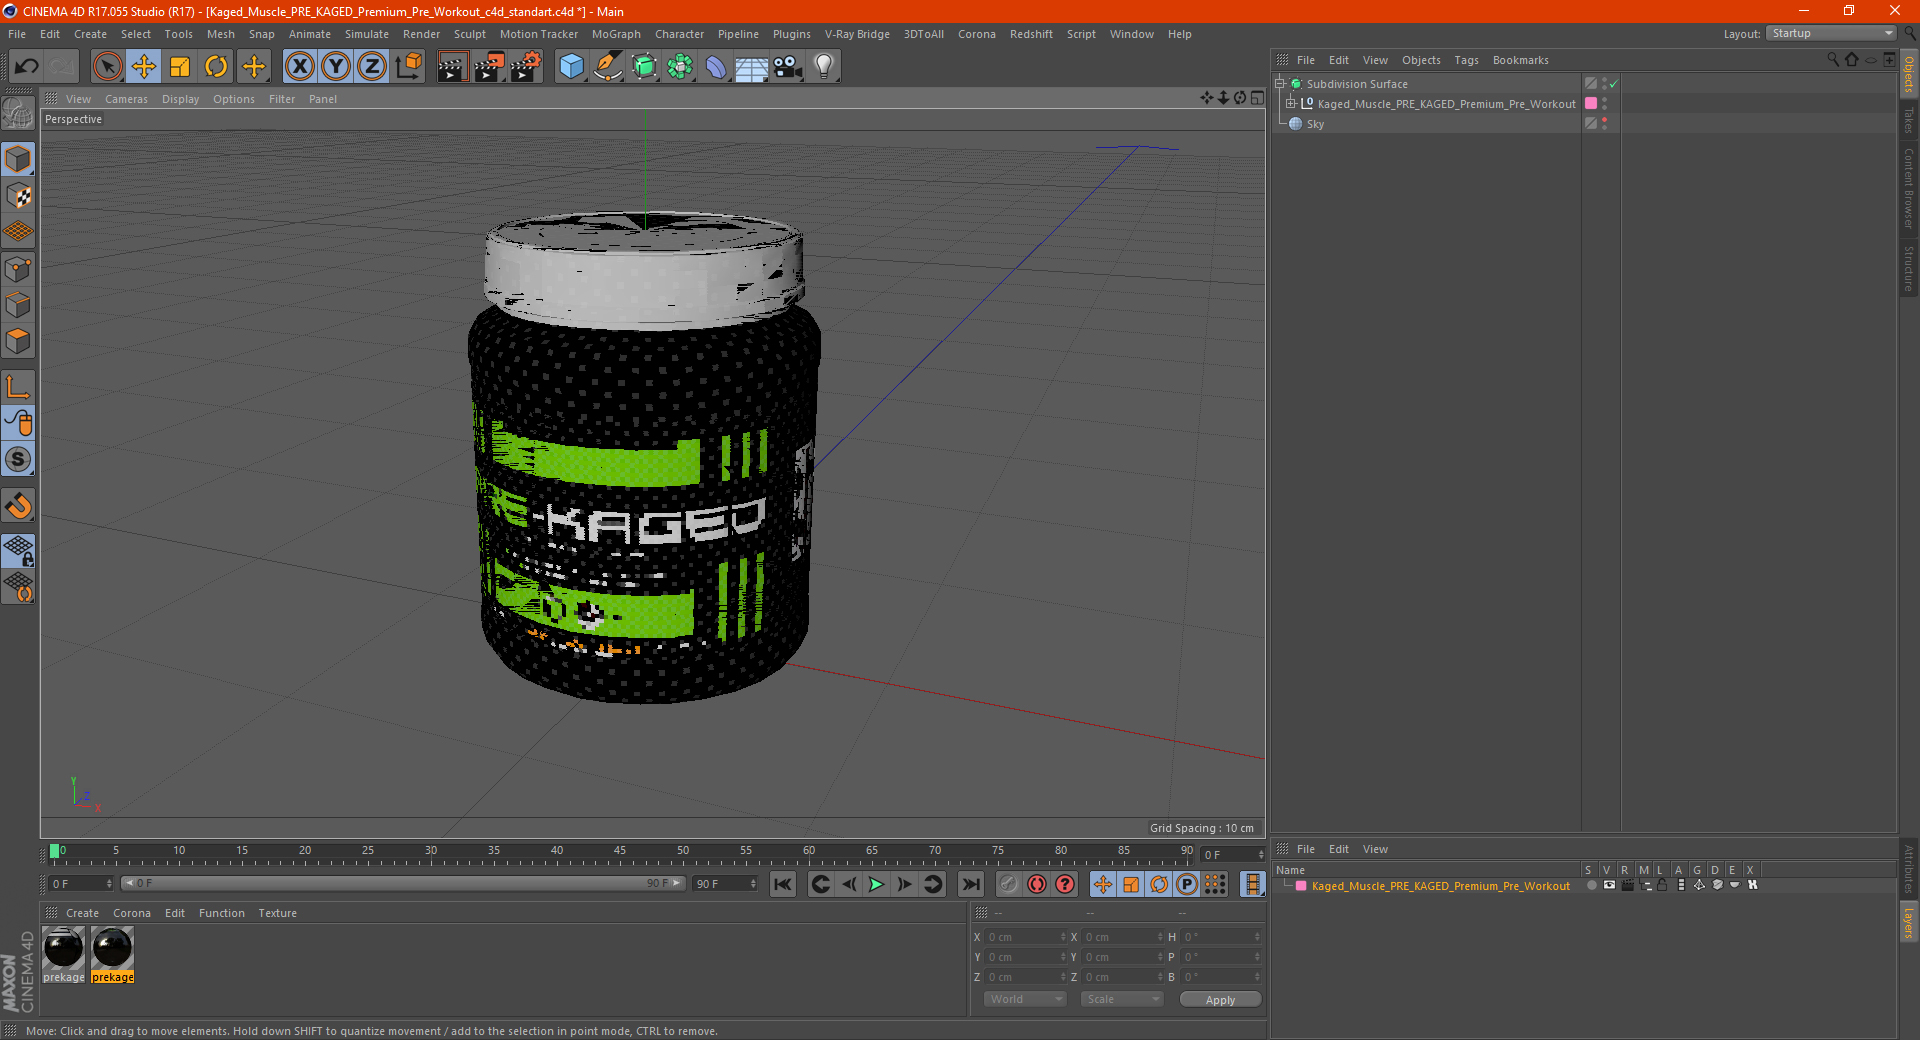Screen dimensions: 1920x1040
Task: Toggle Workplane lock icon
Action: pos(18,551)
